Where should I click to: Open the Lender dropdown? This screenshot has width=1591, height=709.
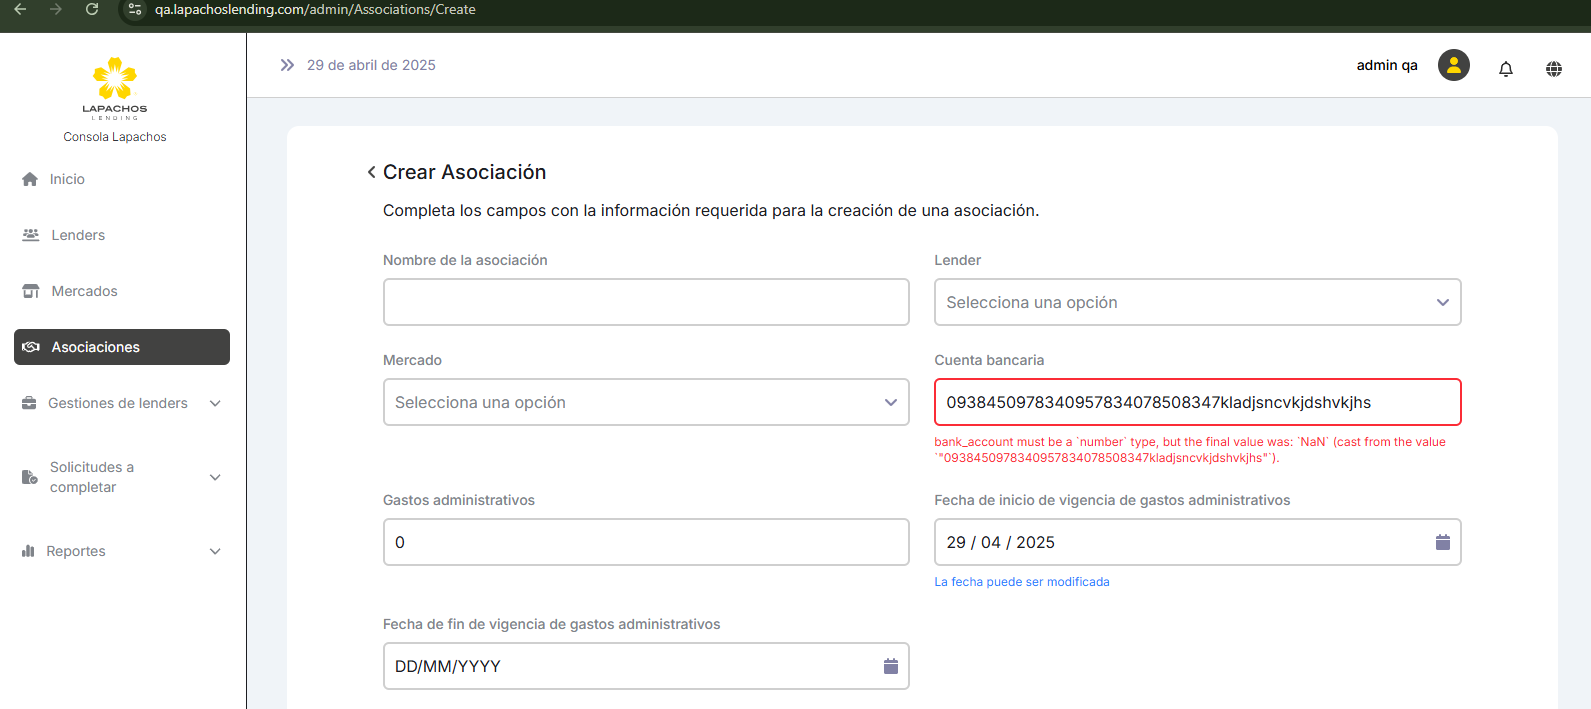(1196, 302)
